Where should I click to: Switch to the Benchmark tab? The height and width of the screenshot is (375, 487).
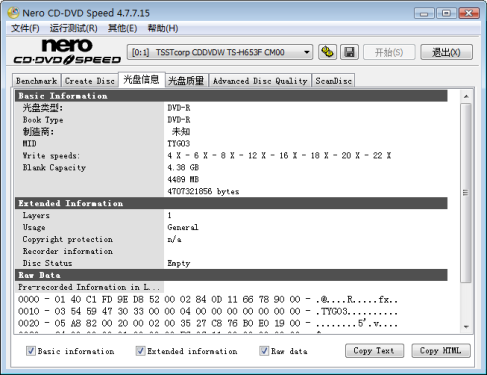[x=37, y=81]
